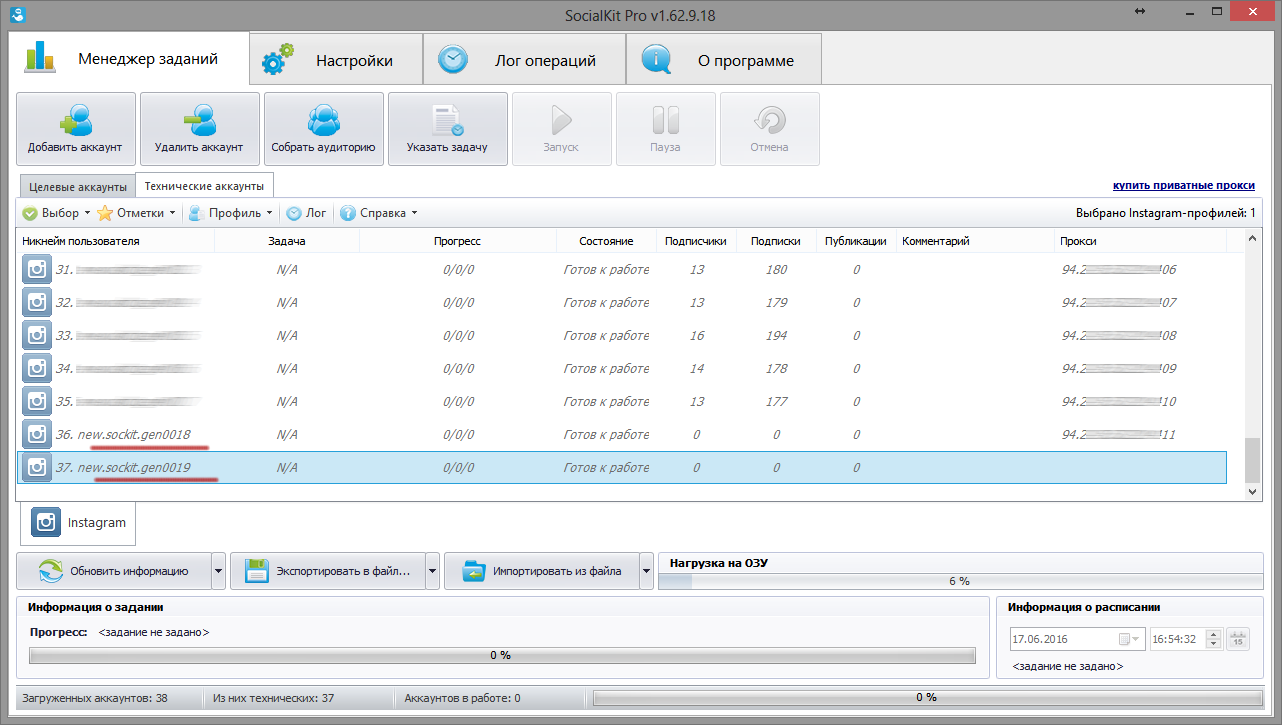Expand Импортировать из файла dropdown arrow

point(647,571)
